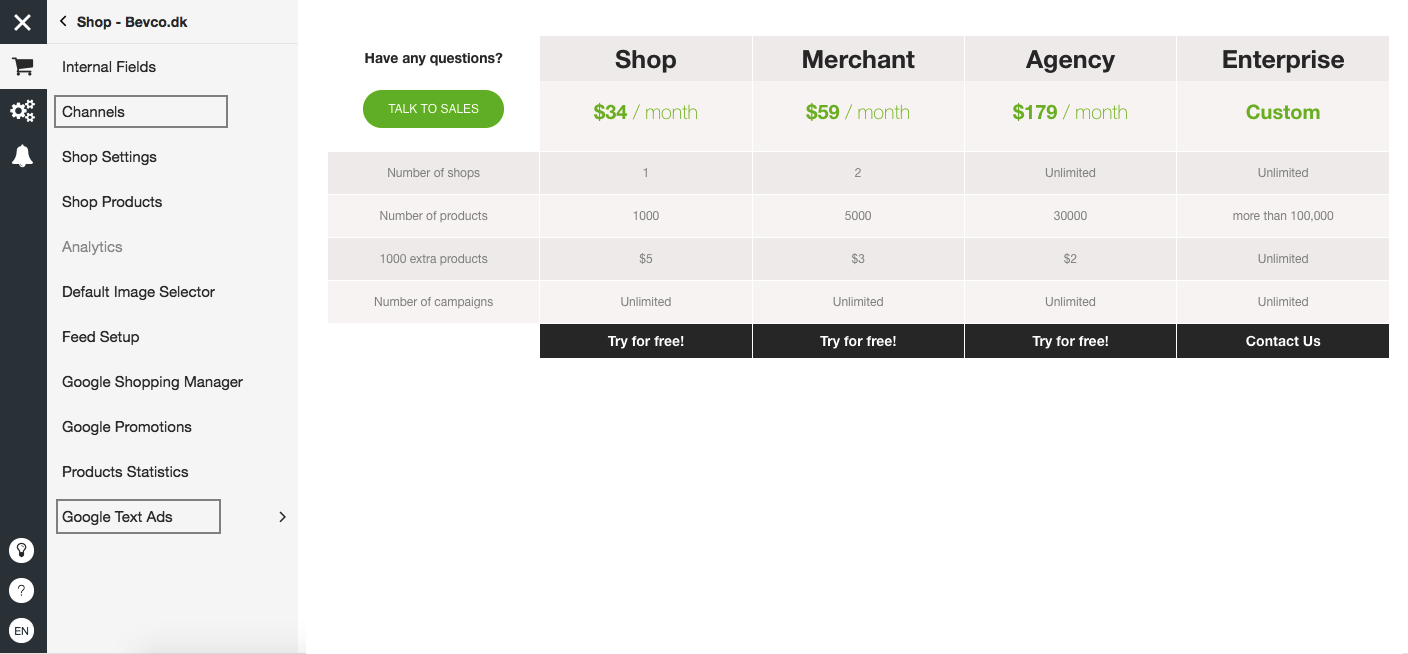Select Shop Settings in the sidebar
The width and height of the screenshot is (1408, 654).
tap(109, 157)
